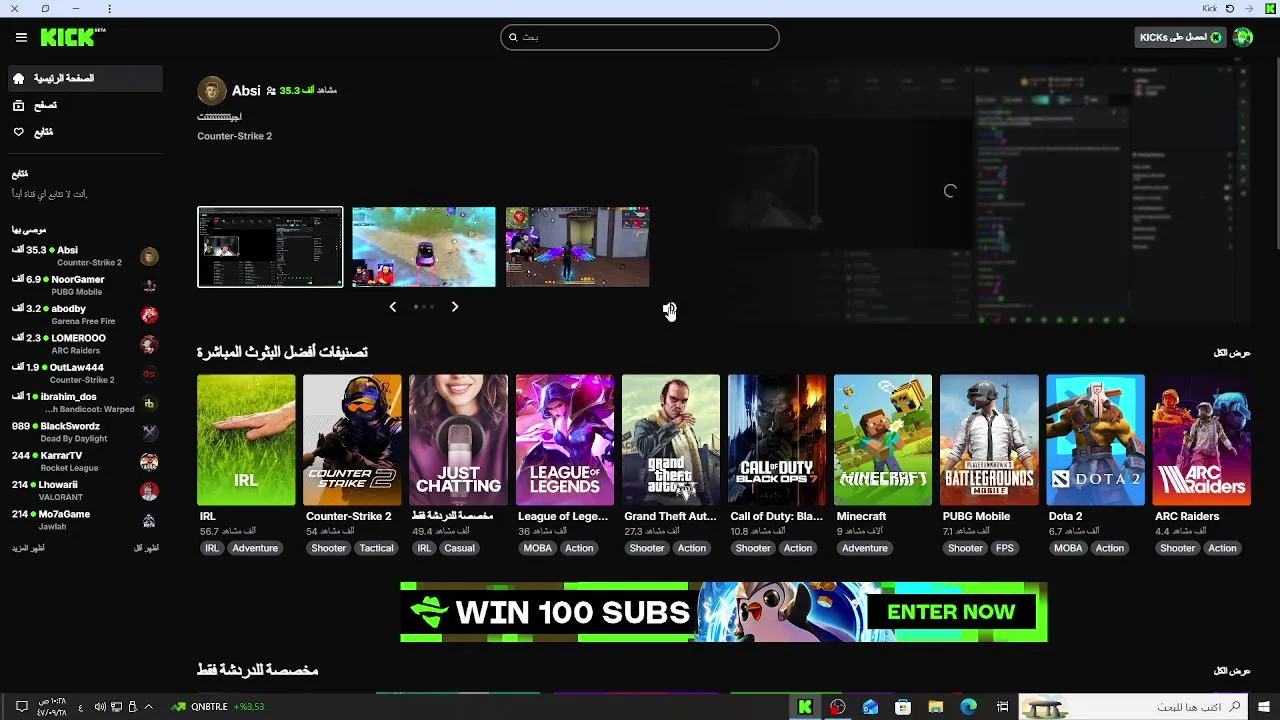Viewport: 1280px width, 720px height.
Task: Click View all for the Just Chatting section
Action: [1232, 671]
